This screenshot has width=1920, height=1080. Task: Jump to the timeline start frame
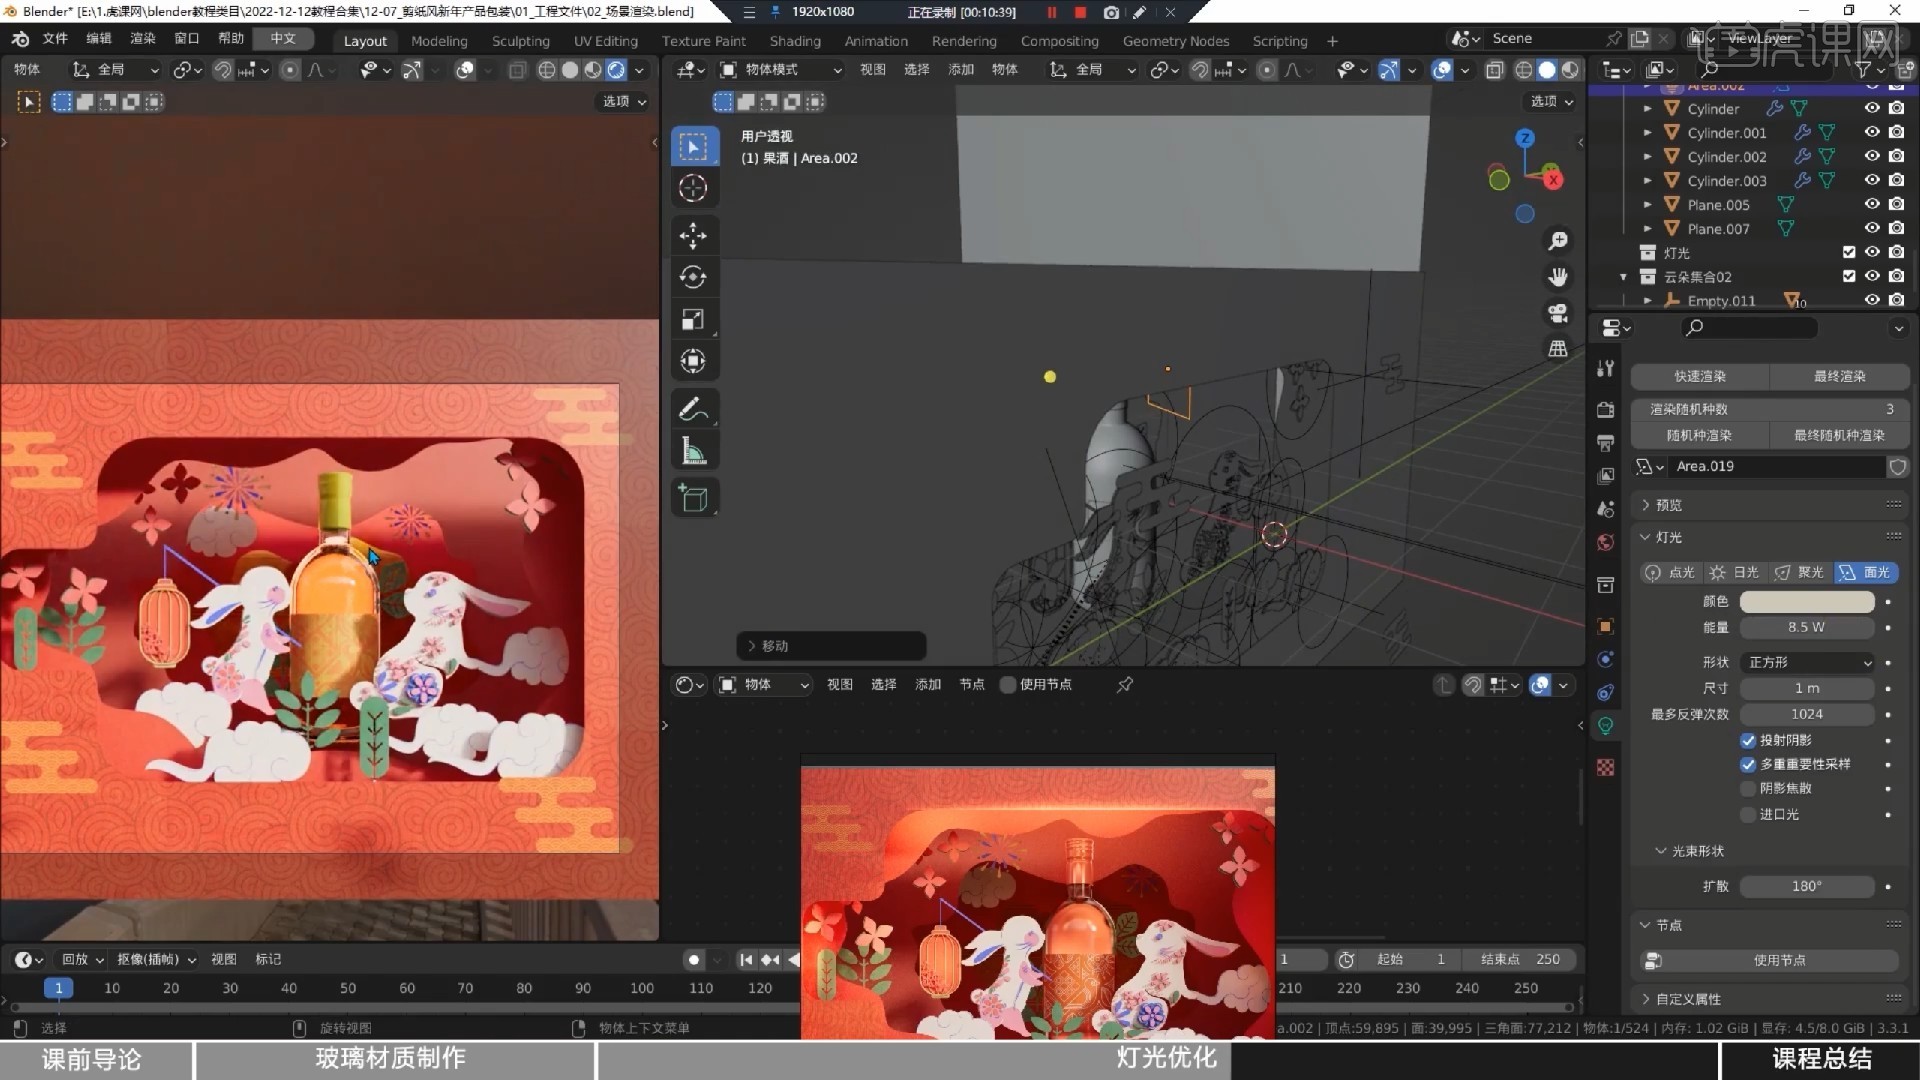coord(746,959)
